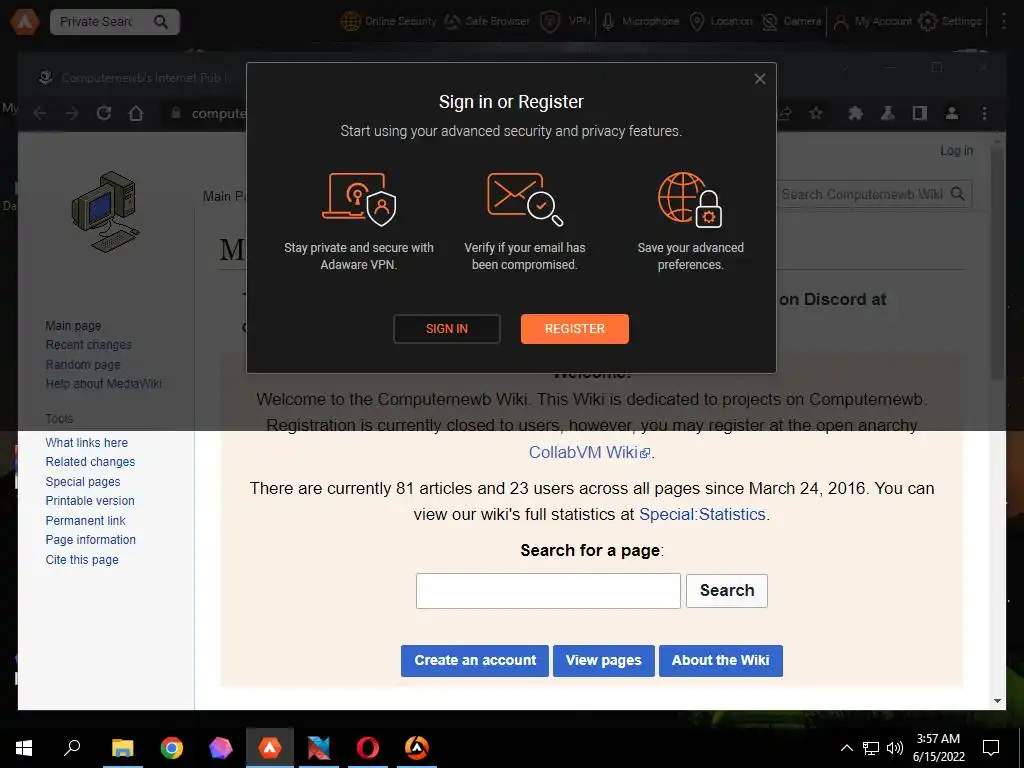This screenshot has height=768, width=1024.
Task: Open the Special:Statistics link
Action: [x=702, y=515]
